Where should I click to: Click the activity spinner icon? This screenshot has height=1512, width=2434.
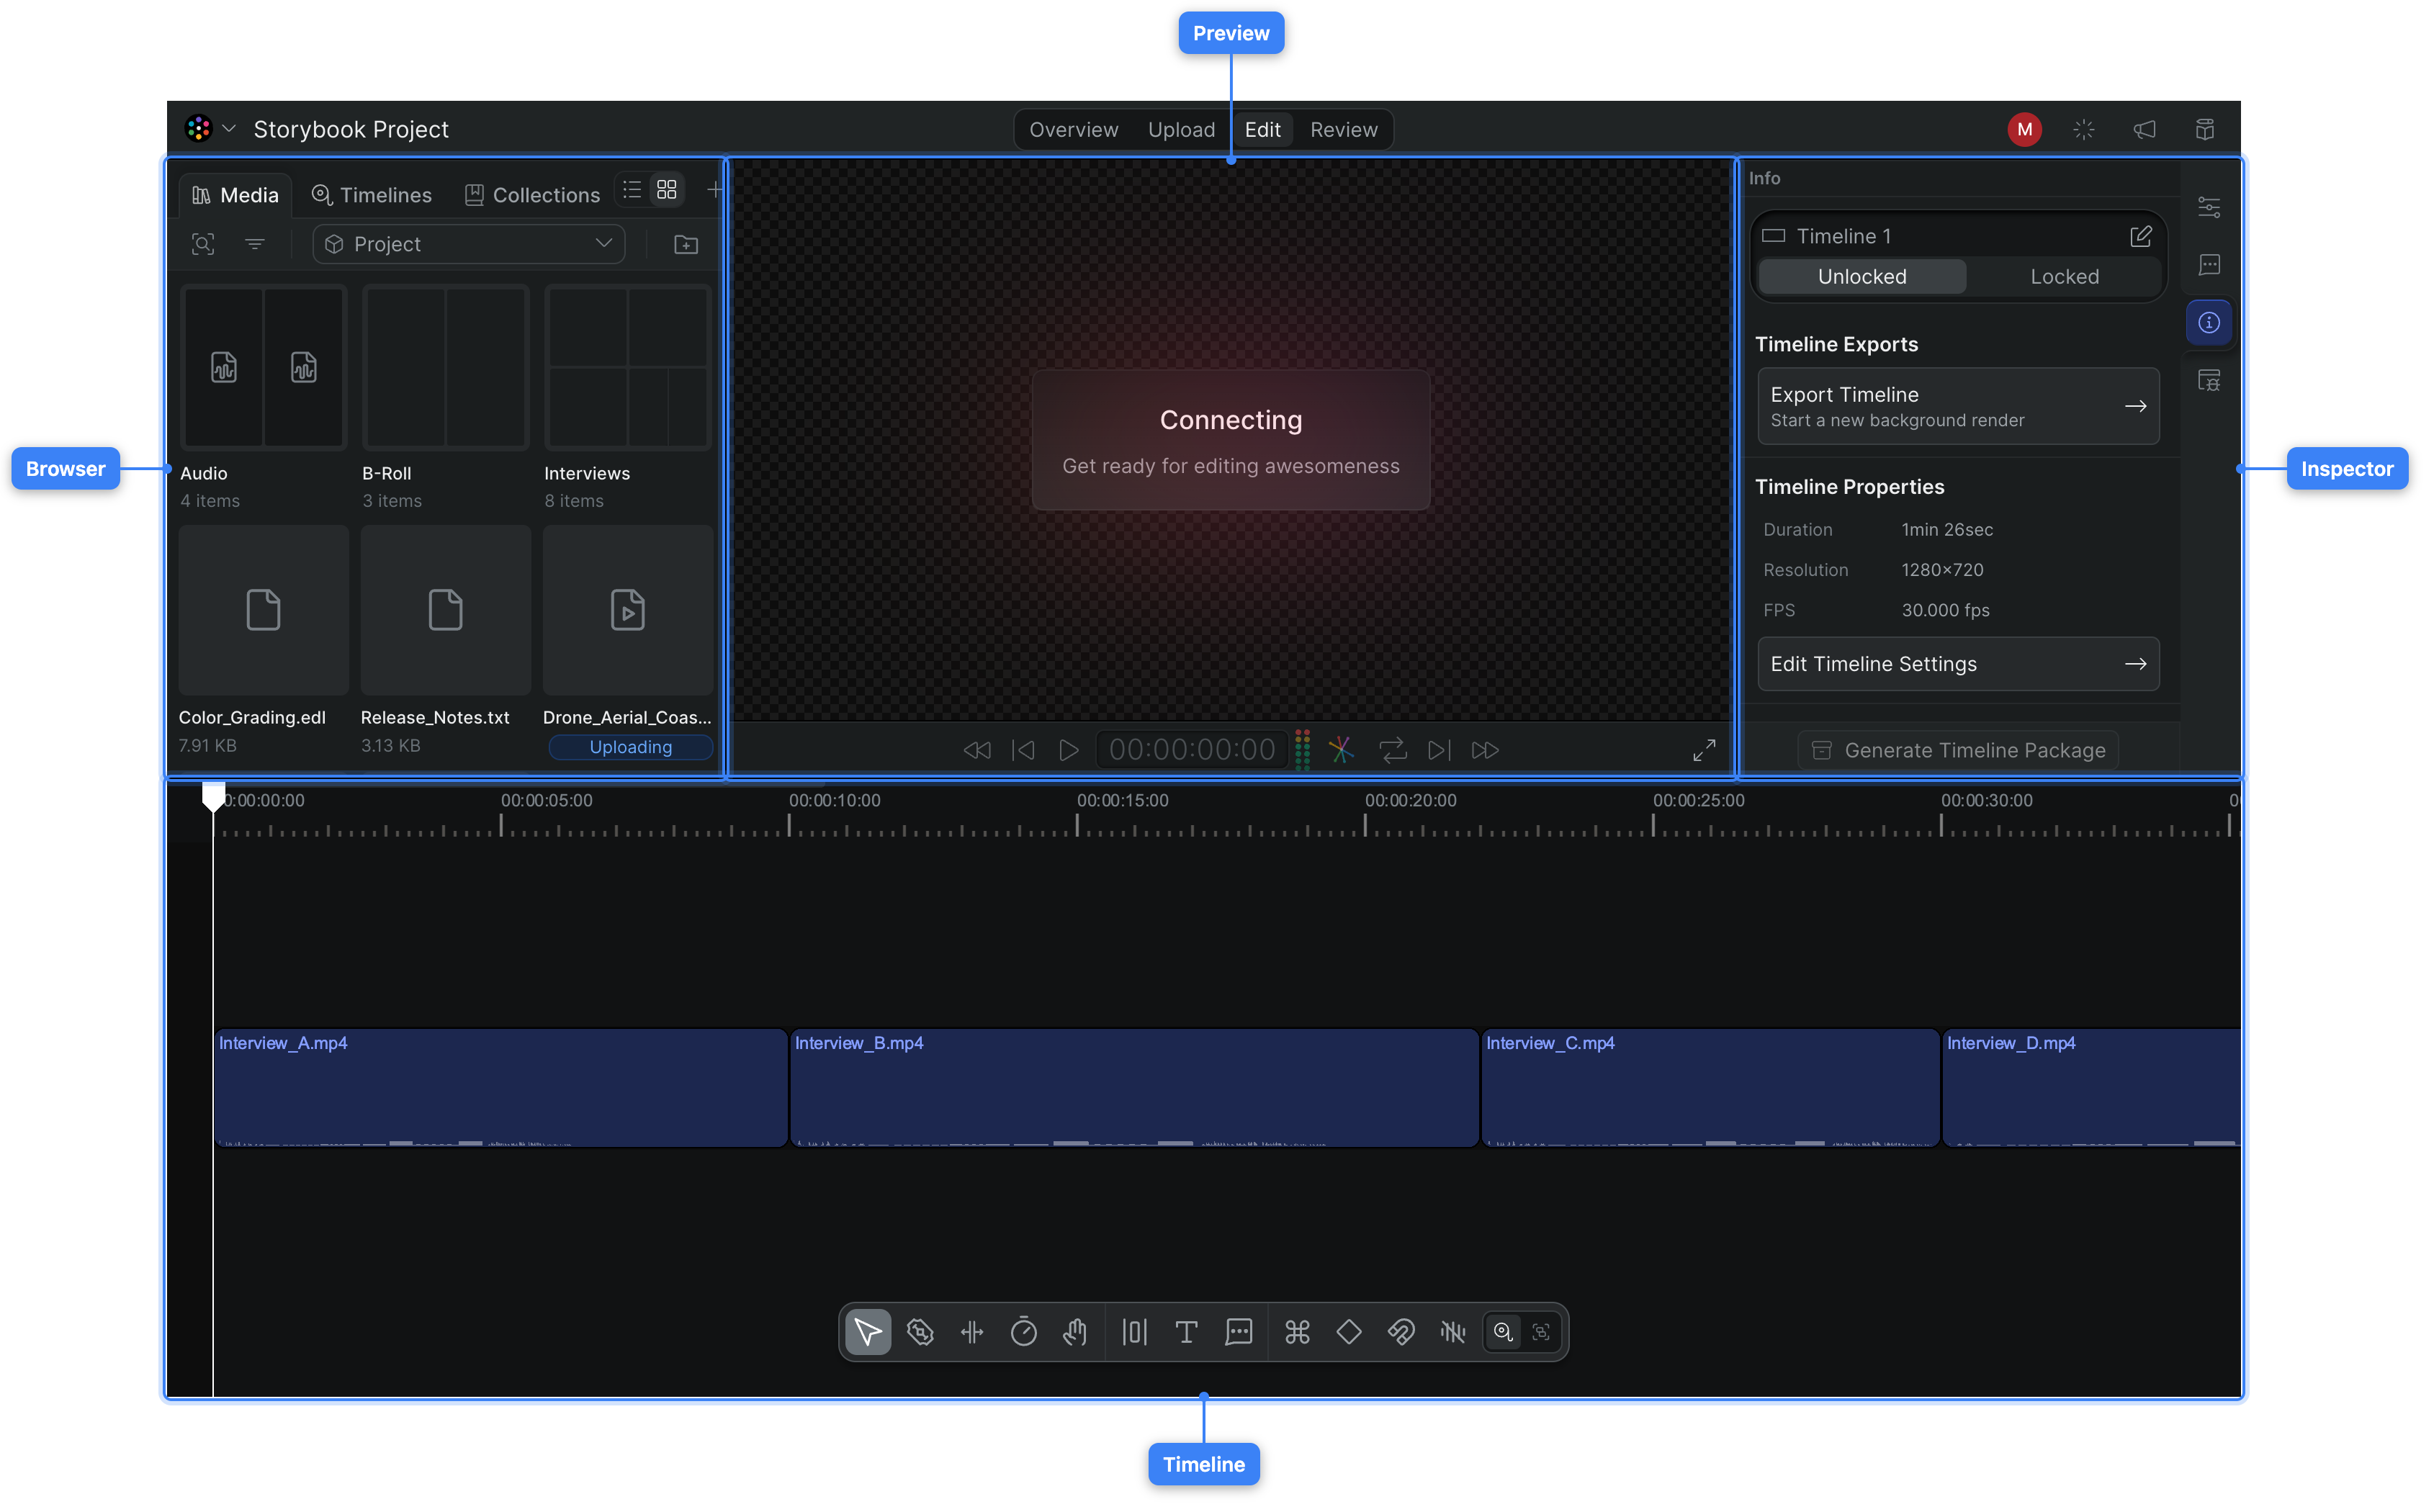coord(2083,129)
